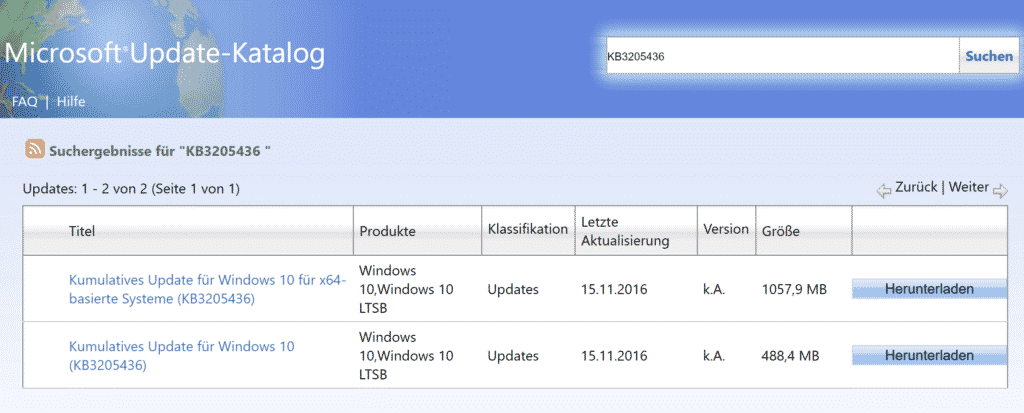Image resolution: width=1024 pixels, height=413 pixels.
Task: Open the Hilfe link
Action: point(71,101)
